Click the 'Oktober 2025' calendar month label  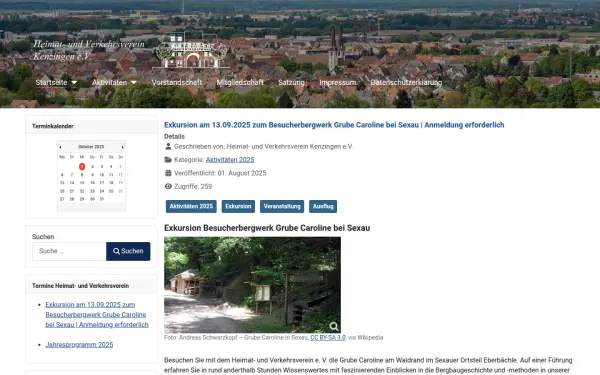(91, 147)
